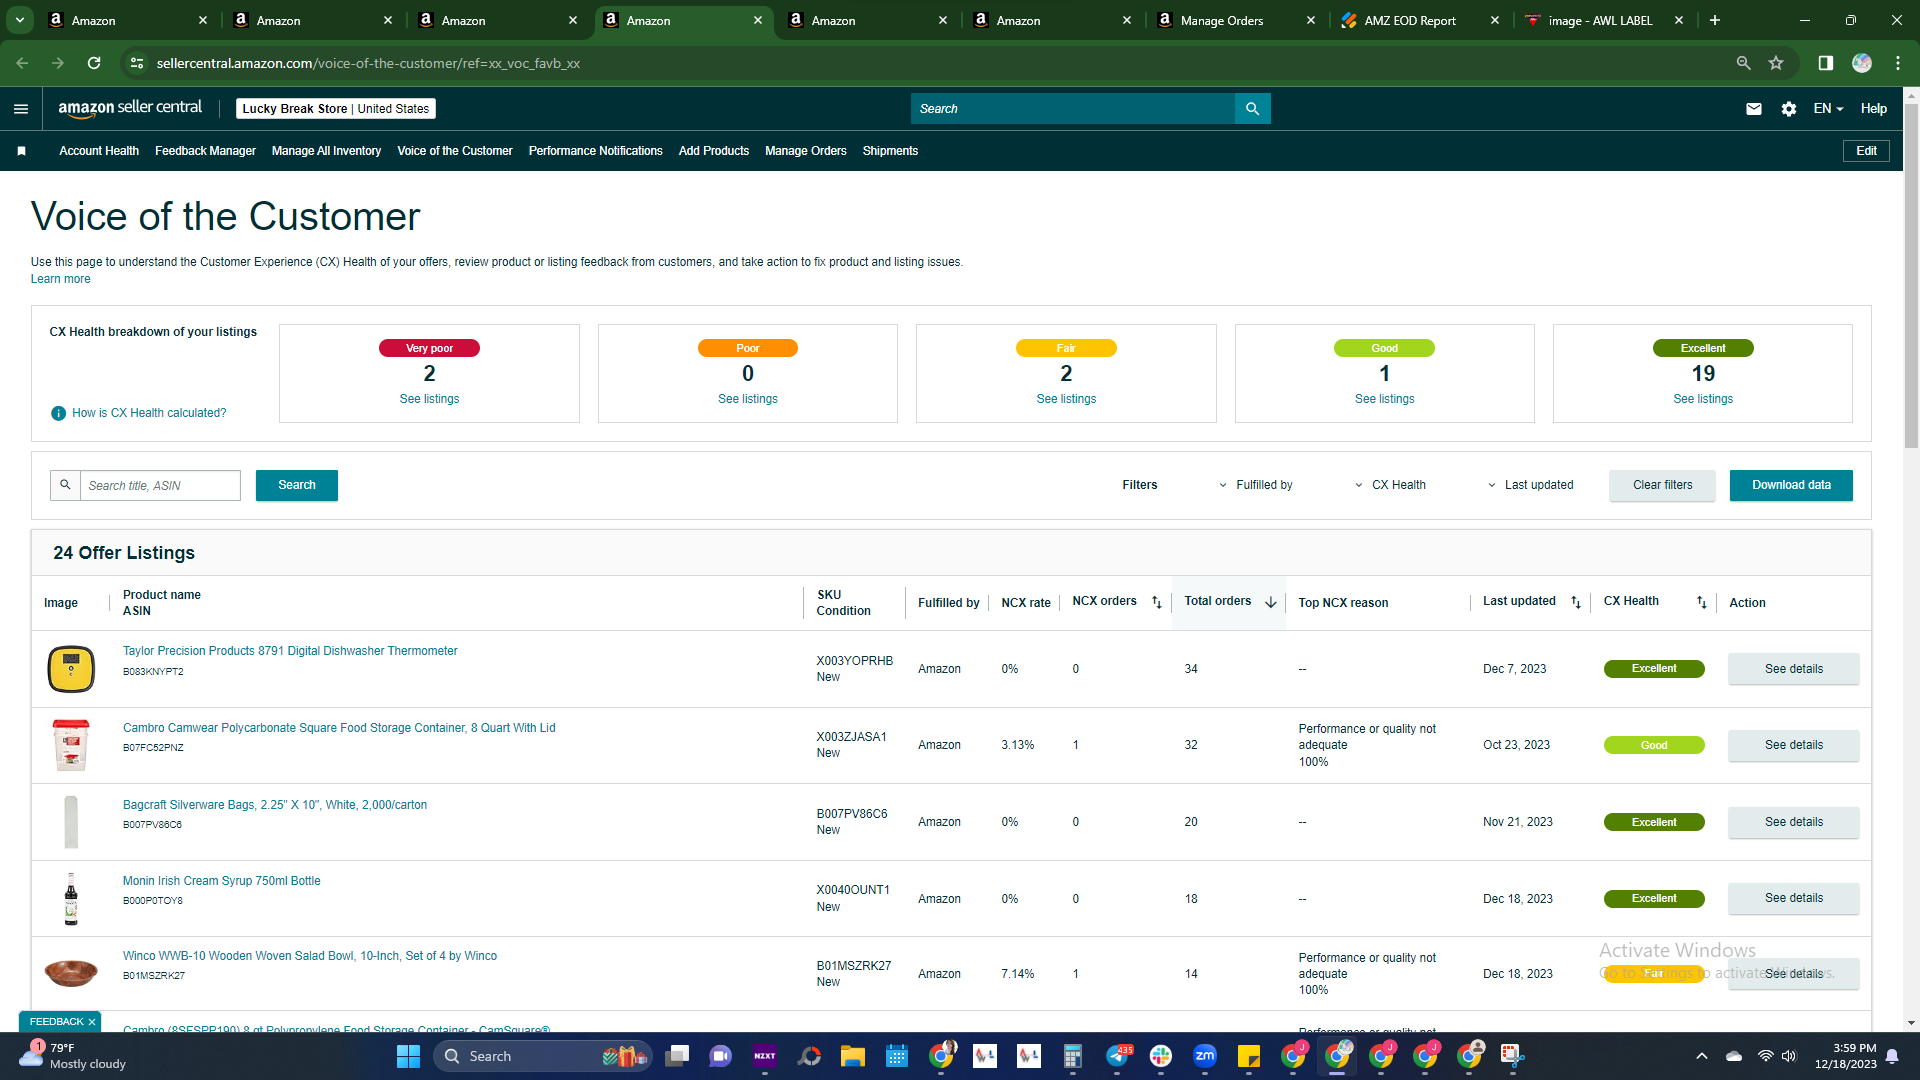This screenshot has width=1920, height=1080.
Task: Go to Manage All Inventory
Action: [x=326, y=151]
